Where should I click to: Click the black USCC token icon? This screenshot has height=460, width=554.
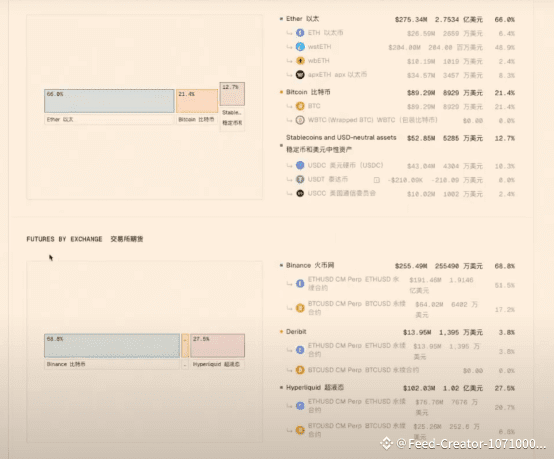300,193
